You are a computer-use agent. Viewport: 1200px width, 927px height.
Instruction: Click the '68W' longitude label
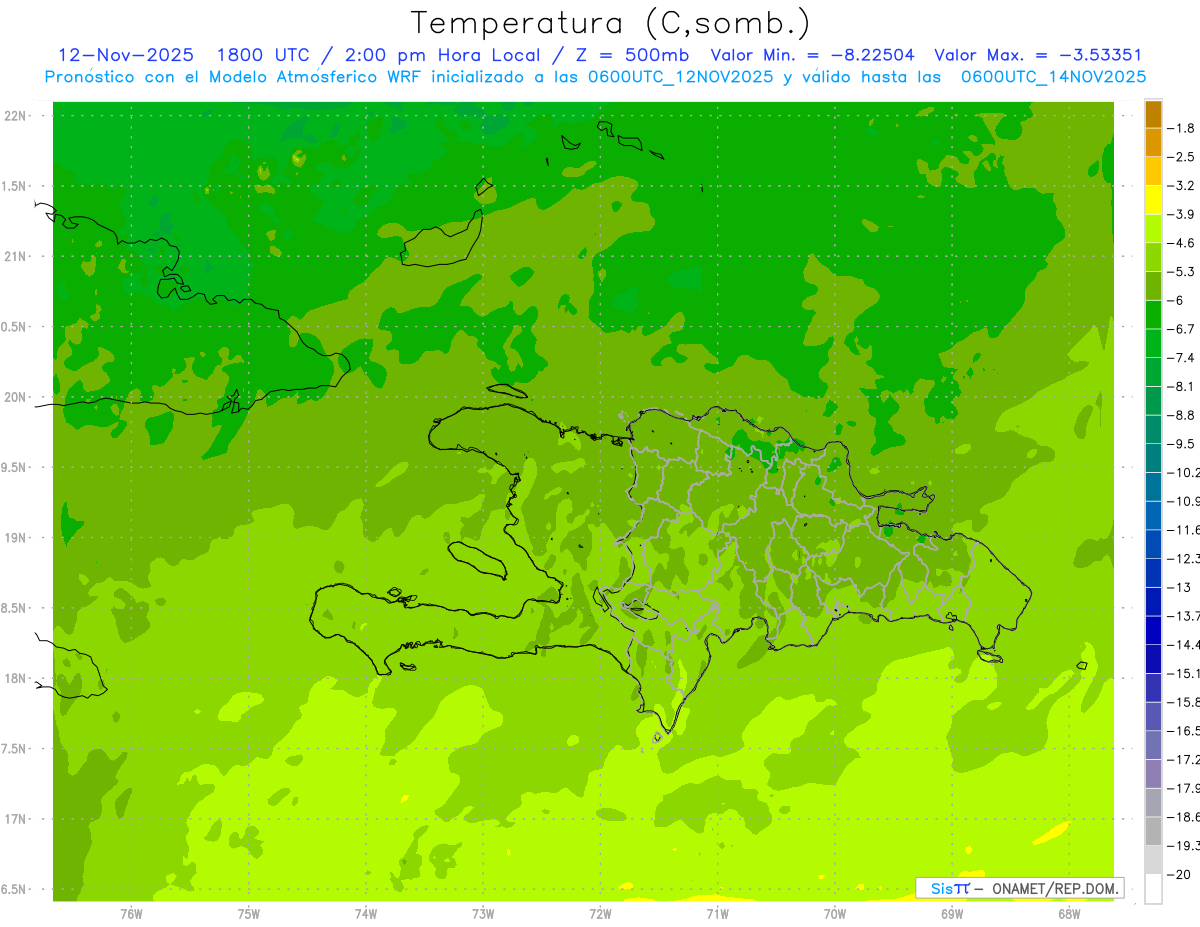1069,914
